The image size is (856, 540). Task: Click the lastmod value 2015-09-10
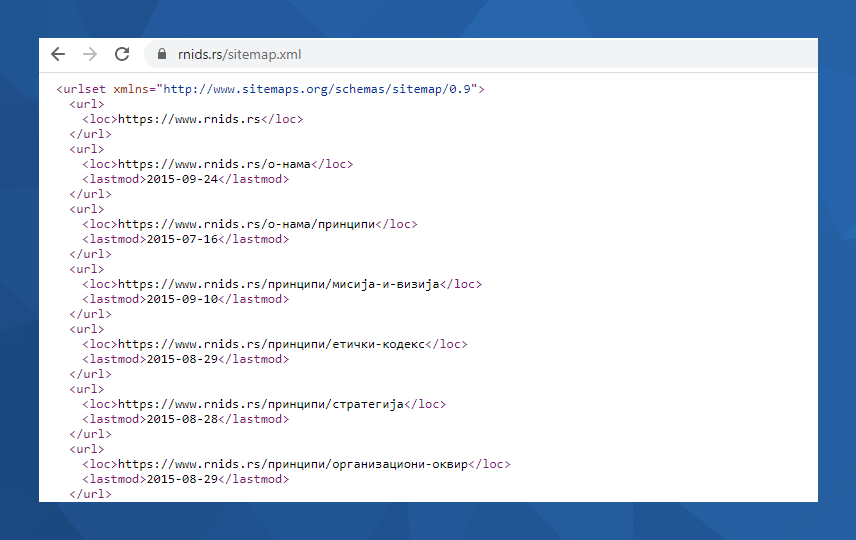[181, 299]
